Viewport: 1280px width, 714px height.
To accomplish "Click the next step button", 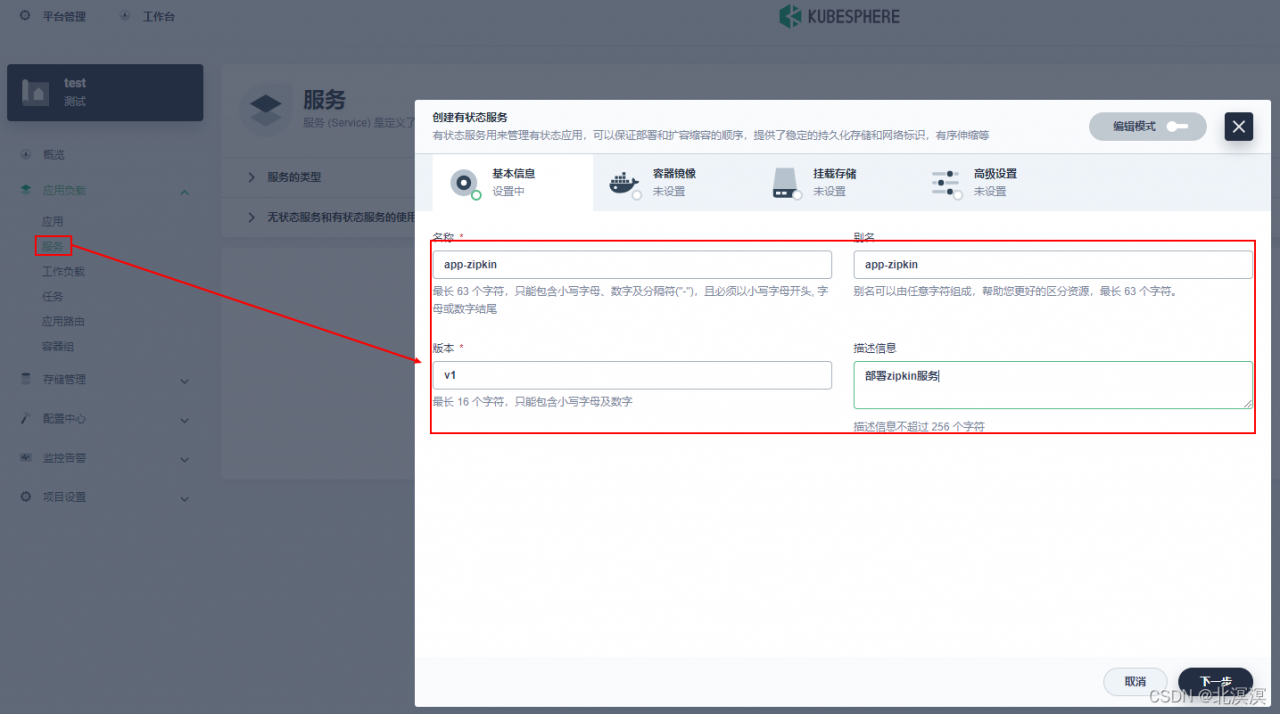I will click(x=1215, y=681).
